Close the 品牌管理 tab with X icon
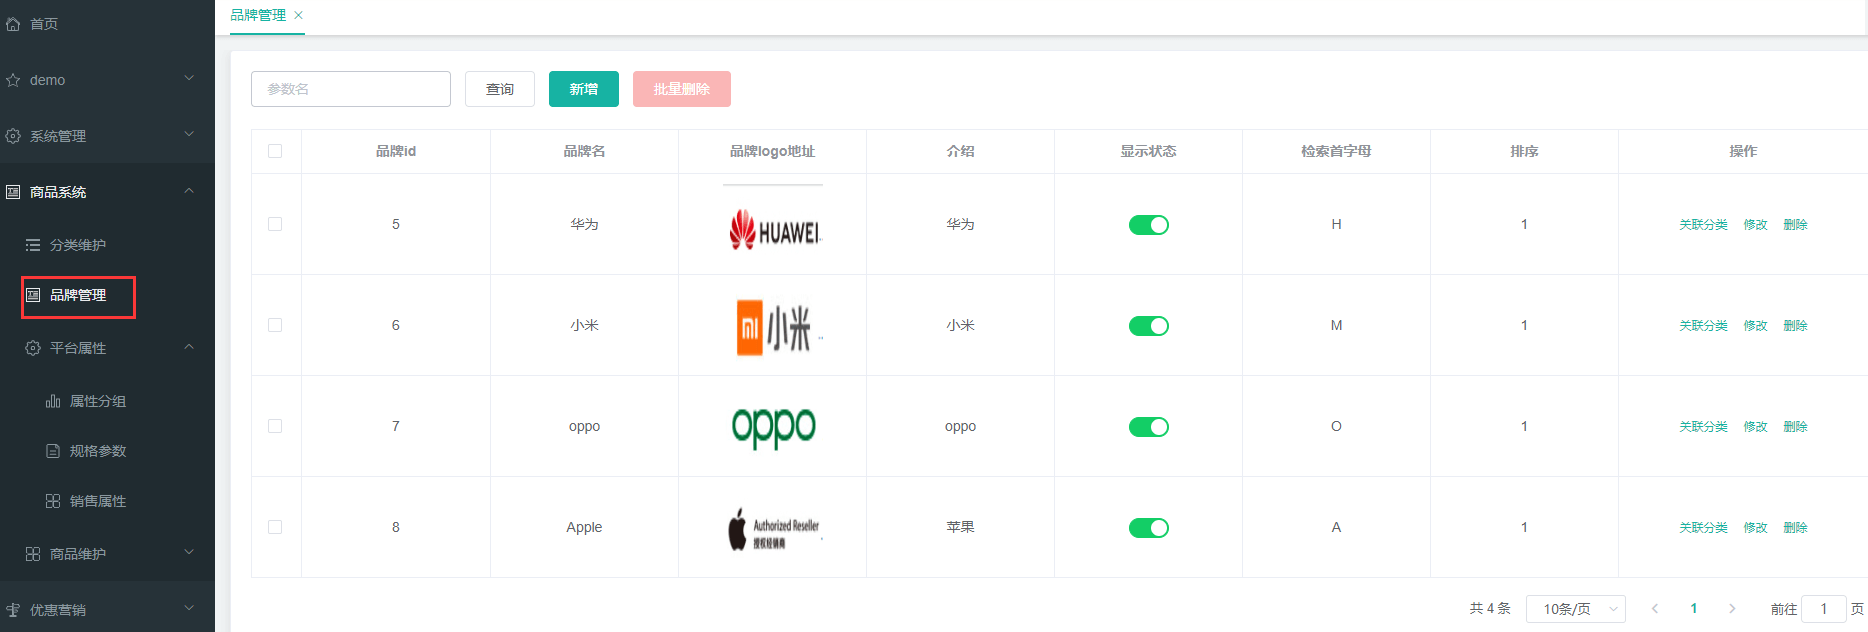 (x=298, y=15)
